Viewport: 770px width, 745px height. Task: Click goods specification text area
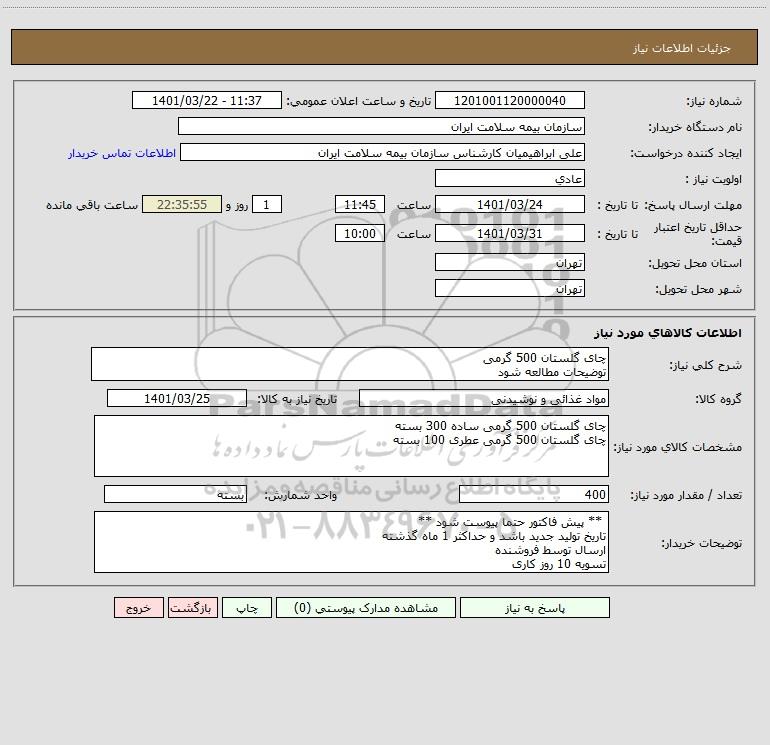[x=351, y=446]
